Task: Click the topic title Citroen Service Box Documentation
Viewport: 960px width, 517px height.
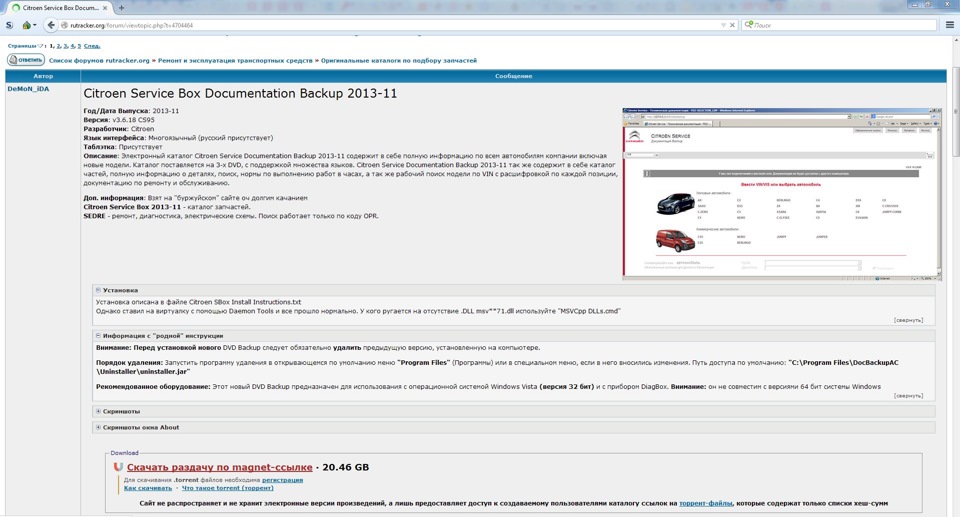Action: tap(240, 94)
